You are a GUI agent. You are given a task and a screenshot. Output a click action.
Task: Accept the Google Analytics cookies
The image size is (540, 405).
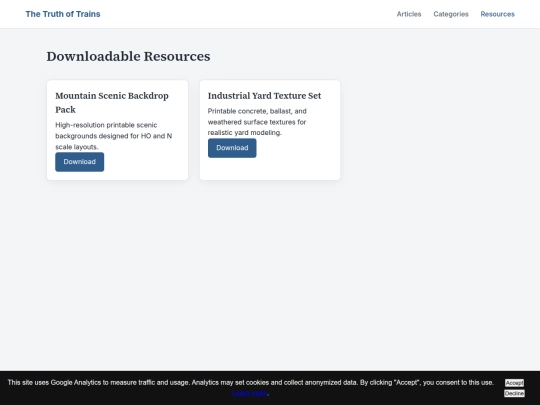(514, 383)
